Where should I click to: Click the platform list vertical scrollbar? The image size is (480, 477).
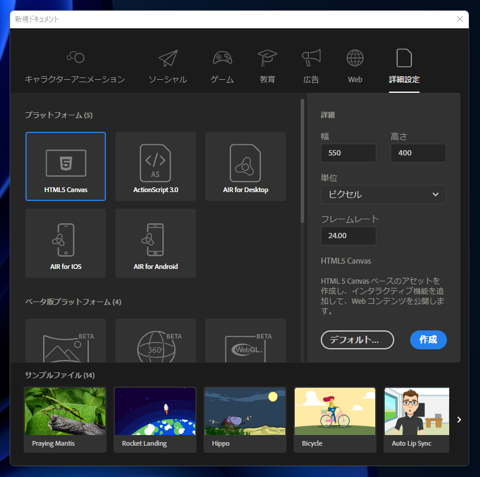coord(302,161)
